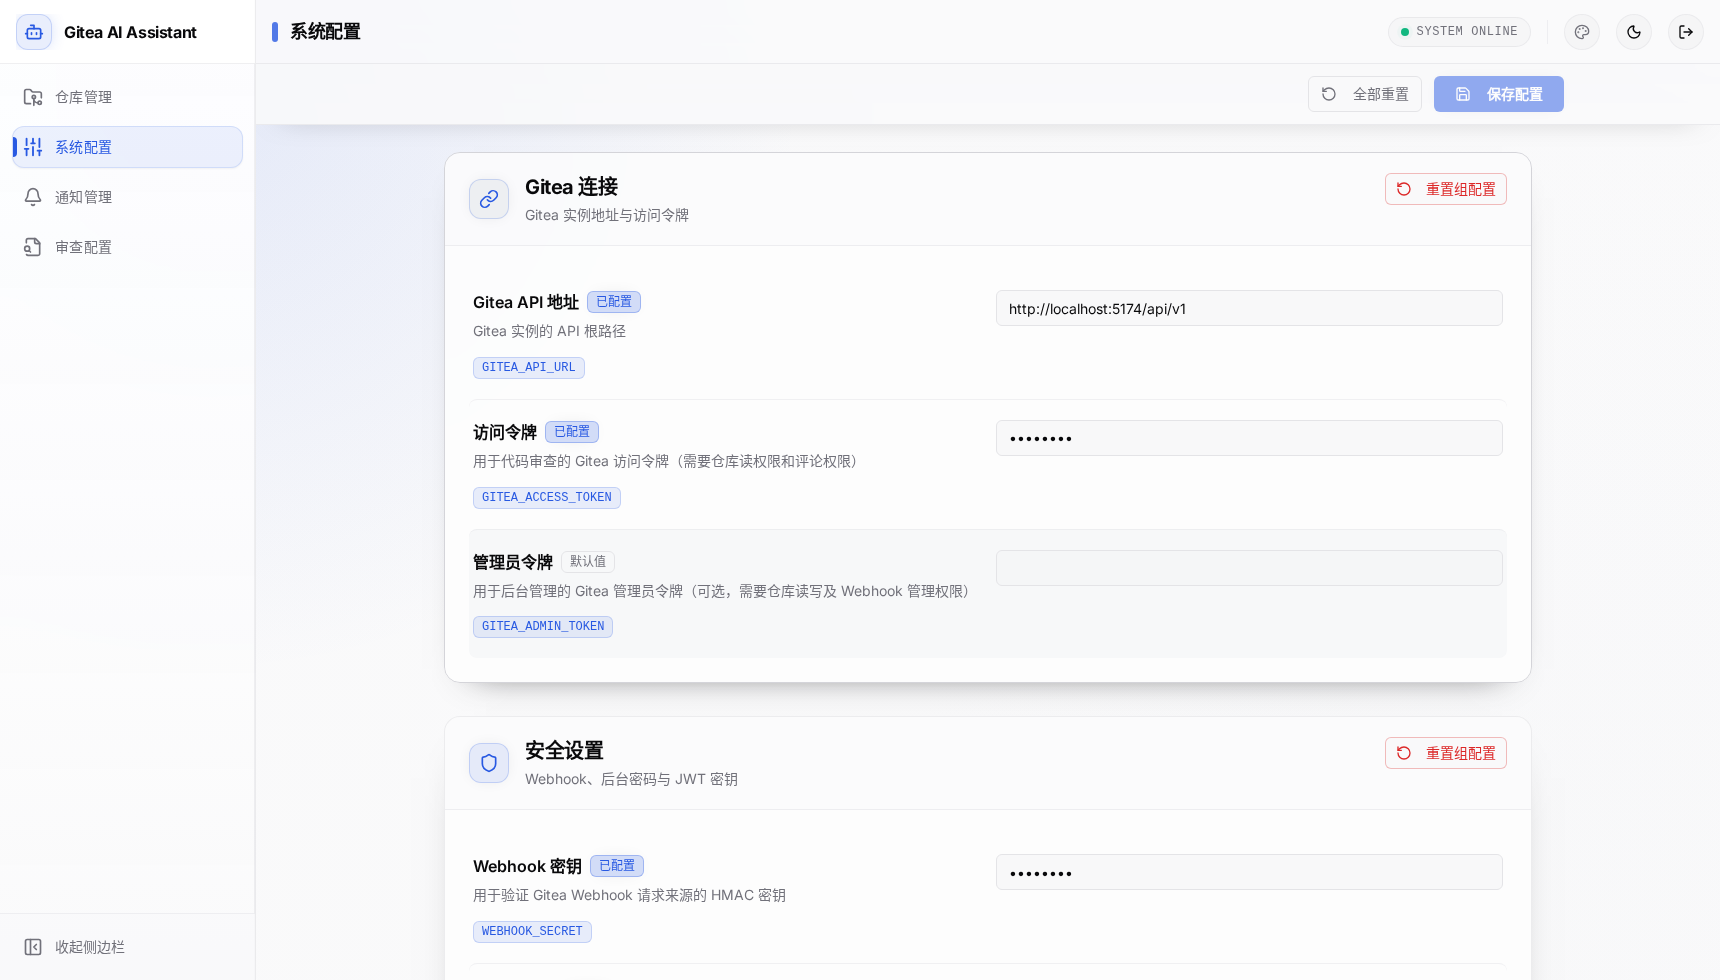1720x980 pixels.
Task: Click the link icon of Gitea 连接 card
Action: (489, 199)
